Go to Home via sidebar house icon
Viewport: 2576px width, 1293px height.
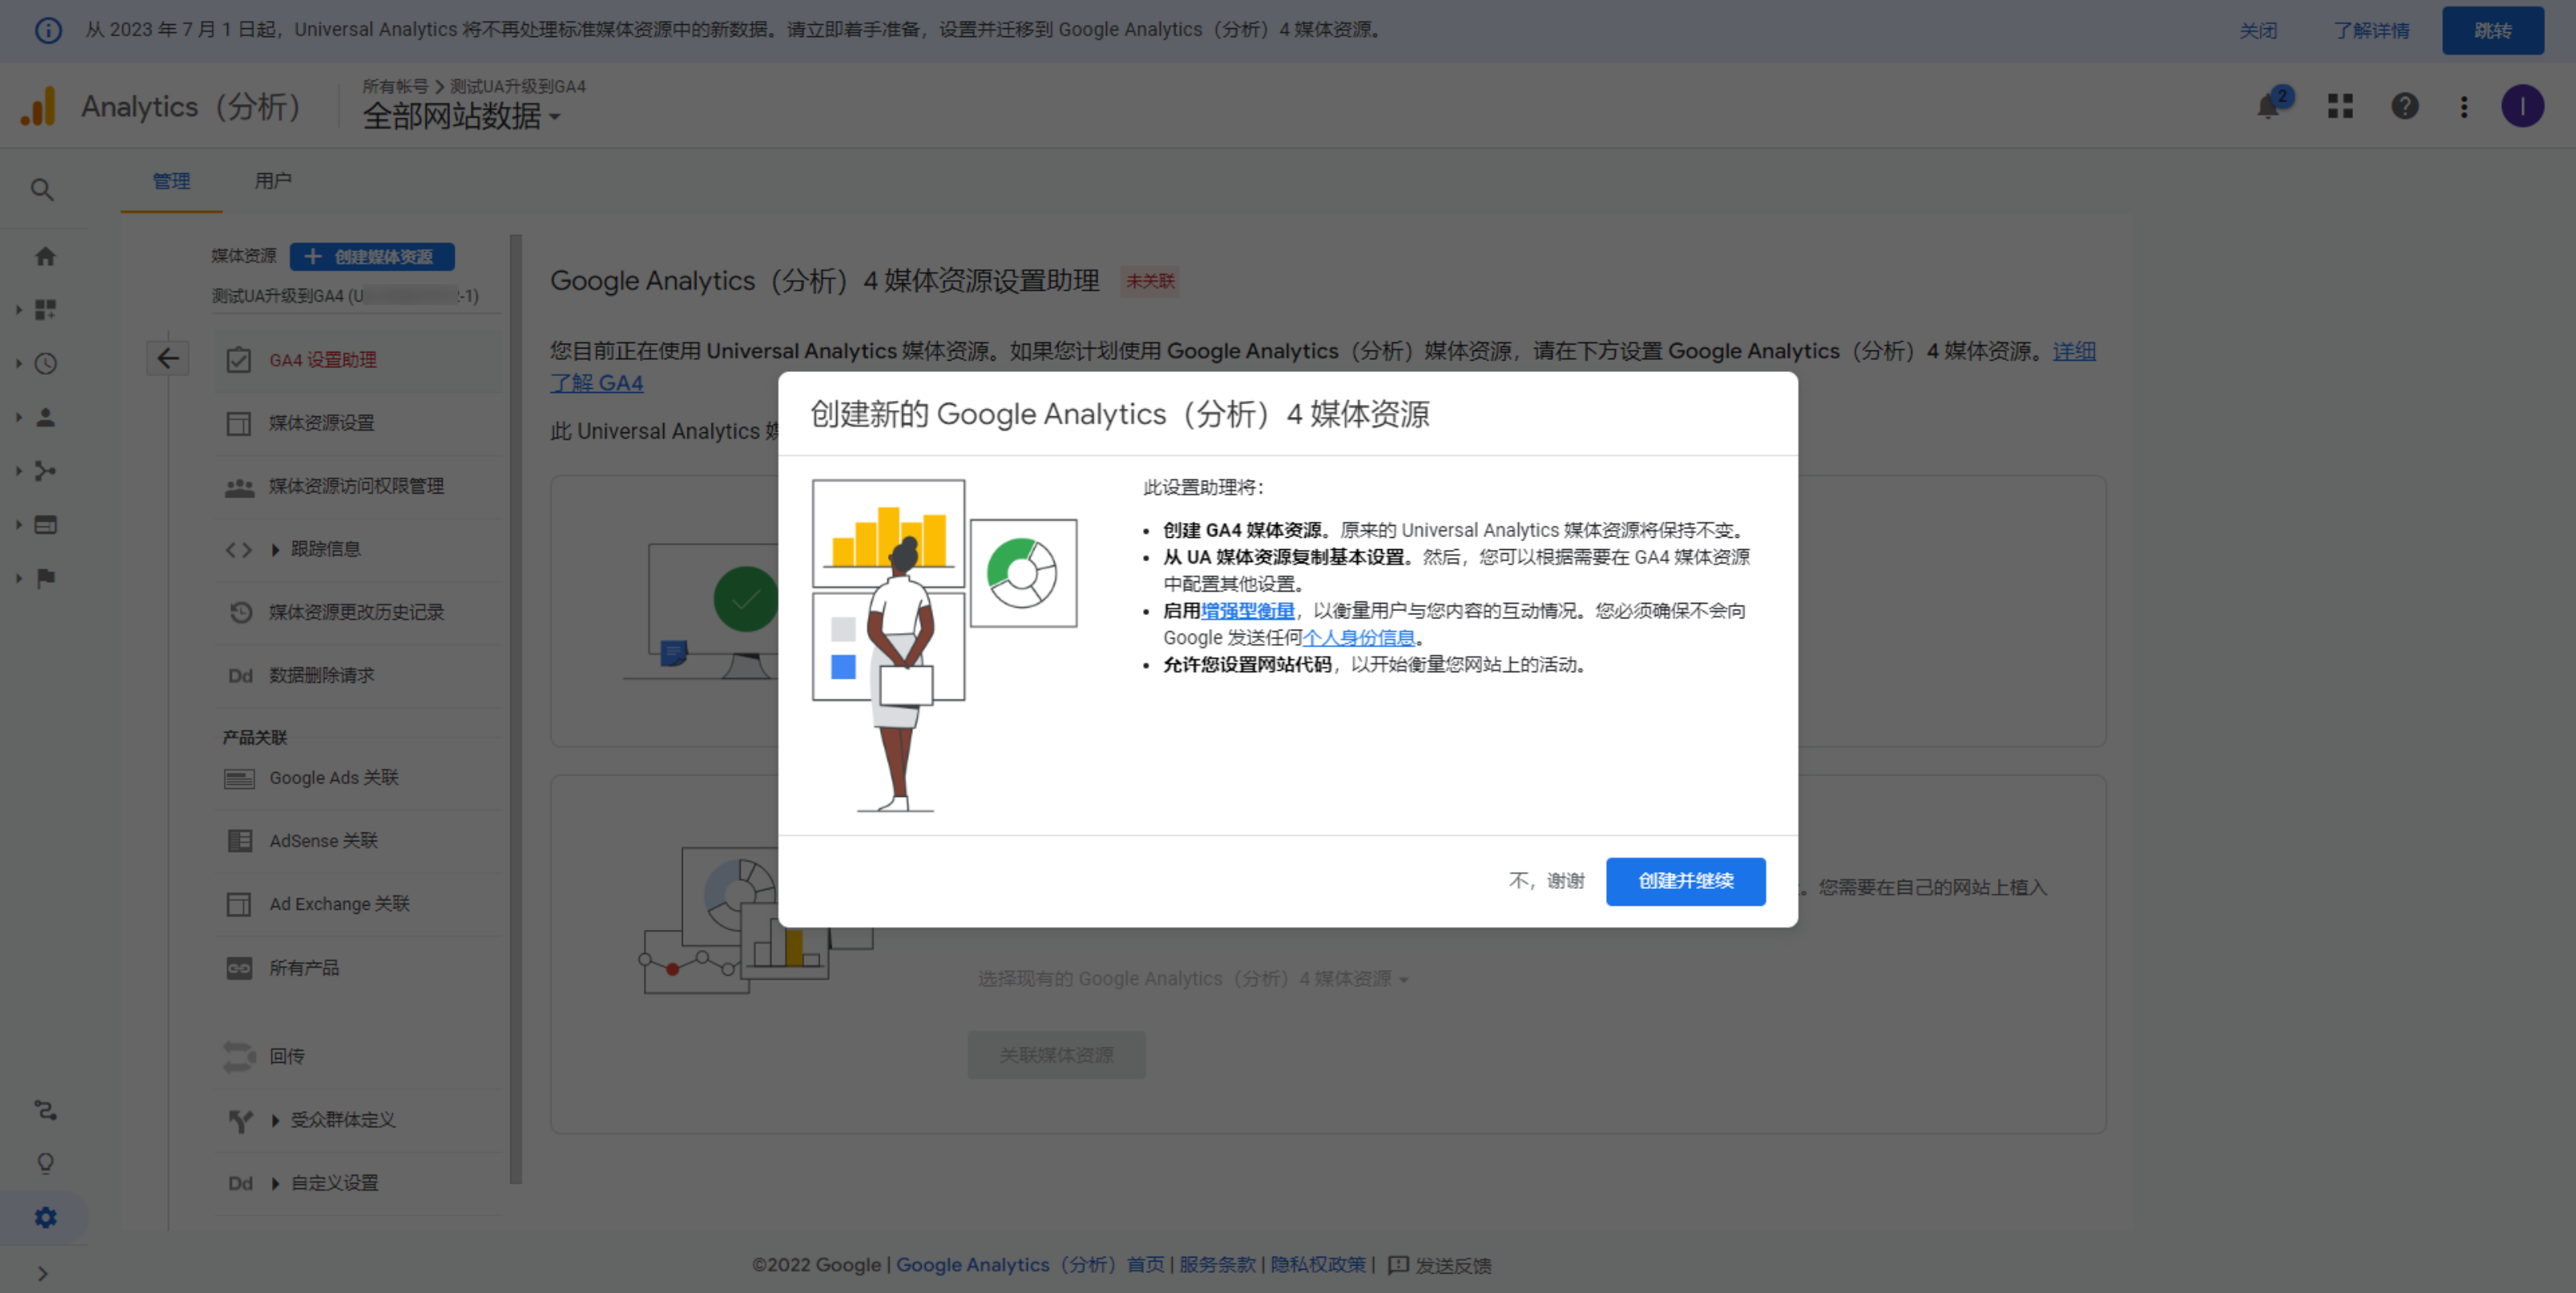[x=45, y=257]
